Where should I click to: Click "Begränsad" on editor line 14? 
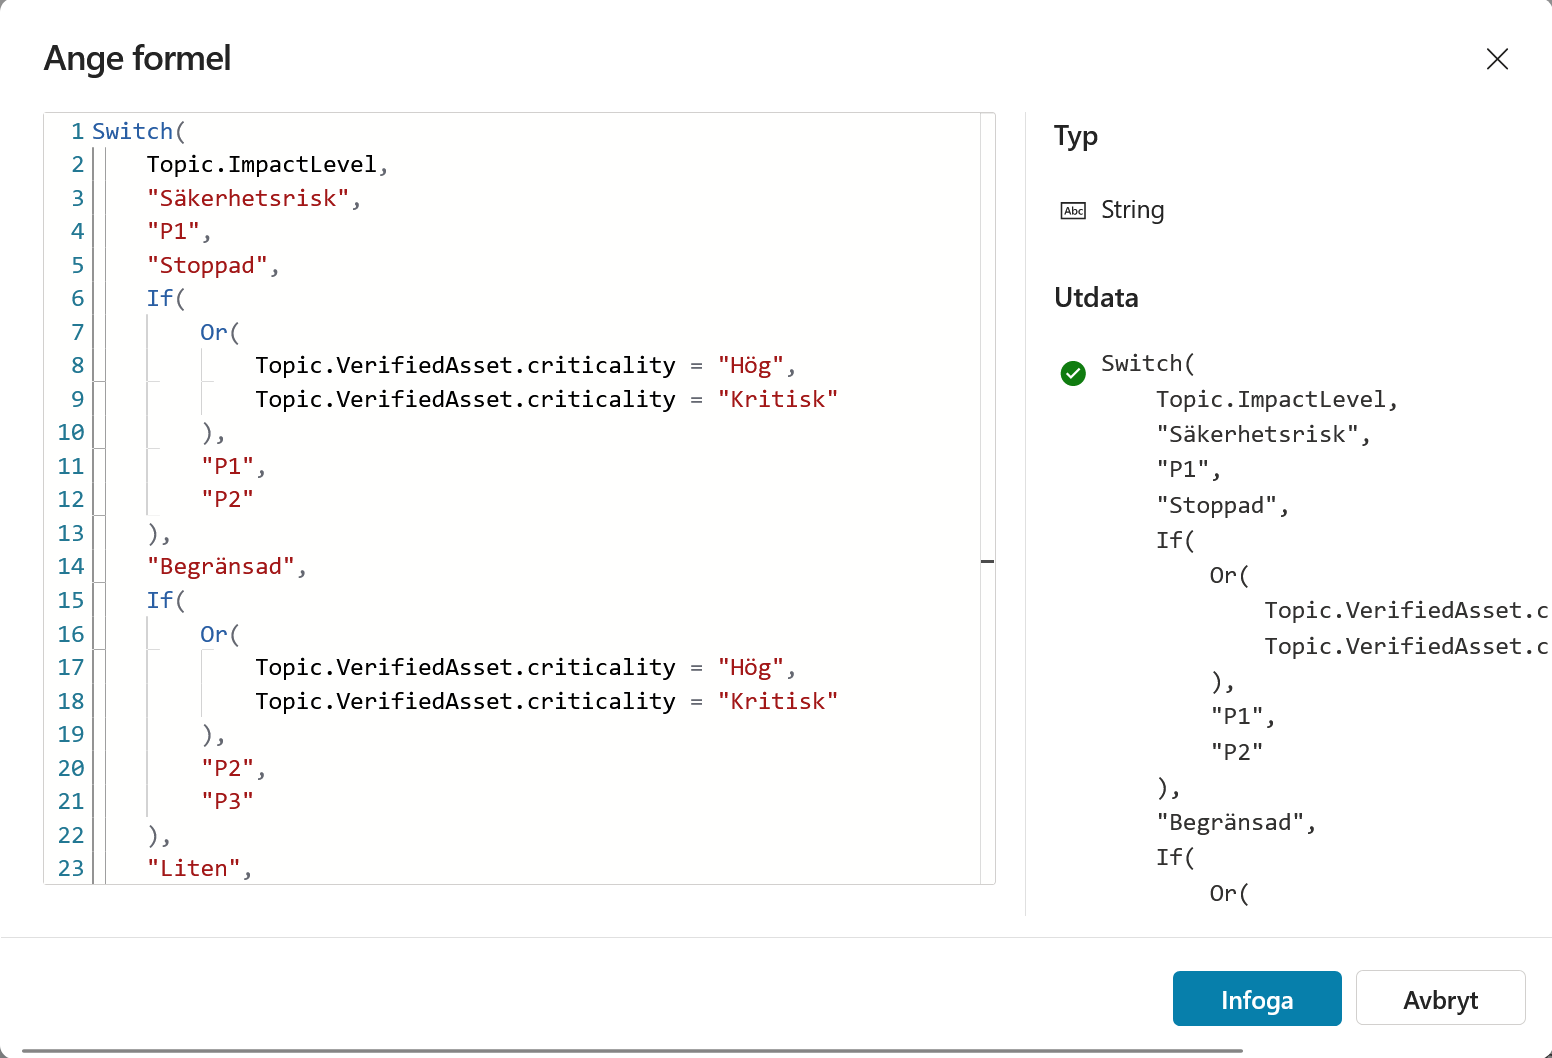(x=221, y=567)
